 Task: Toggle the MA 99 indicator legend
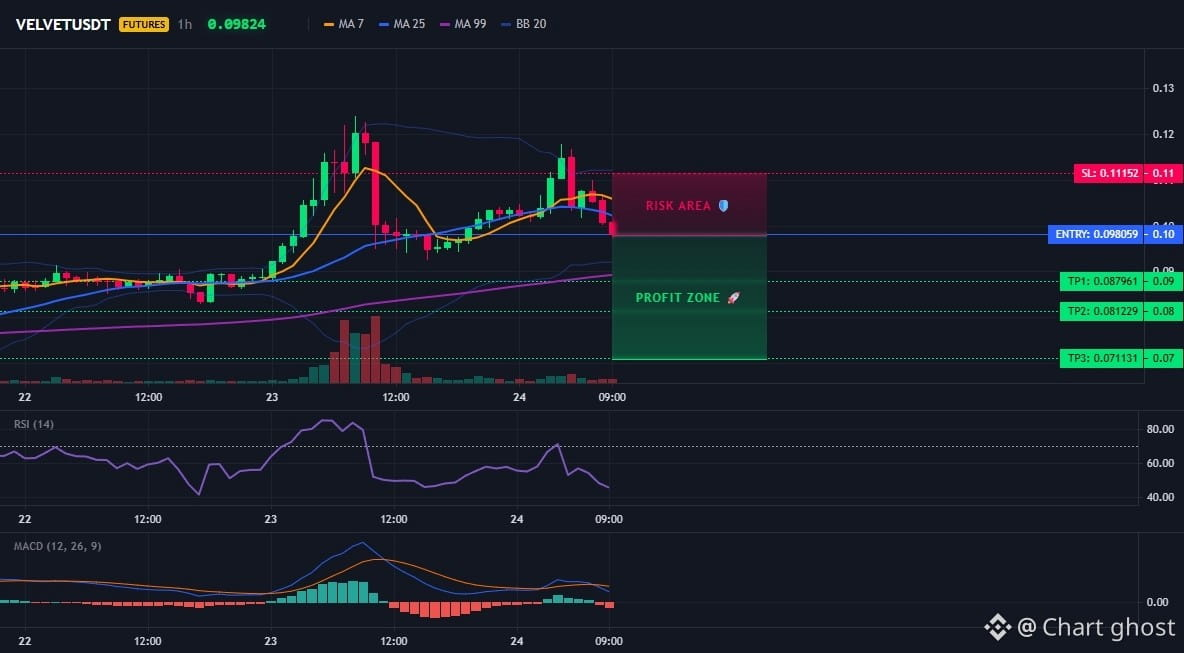tap(464, 24)
